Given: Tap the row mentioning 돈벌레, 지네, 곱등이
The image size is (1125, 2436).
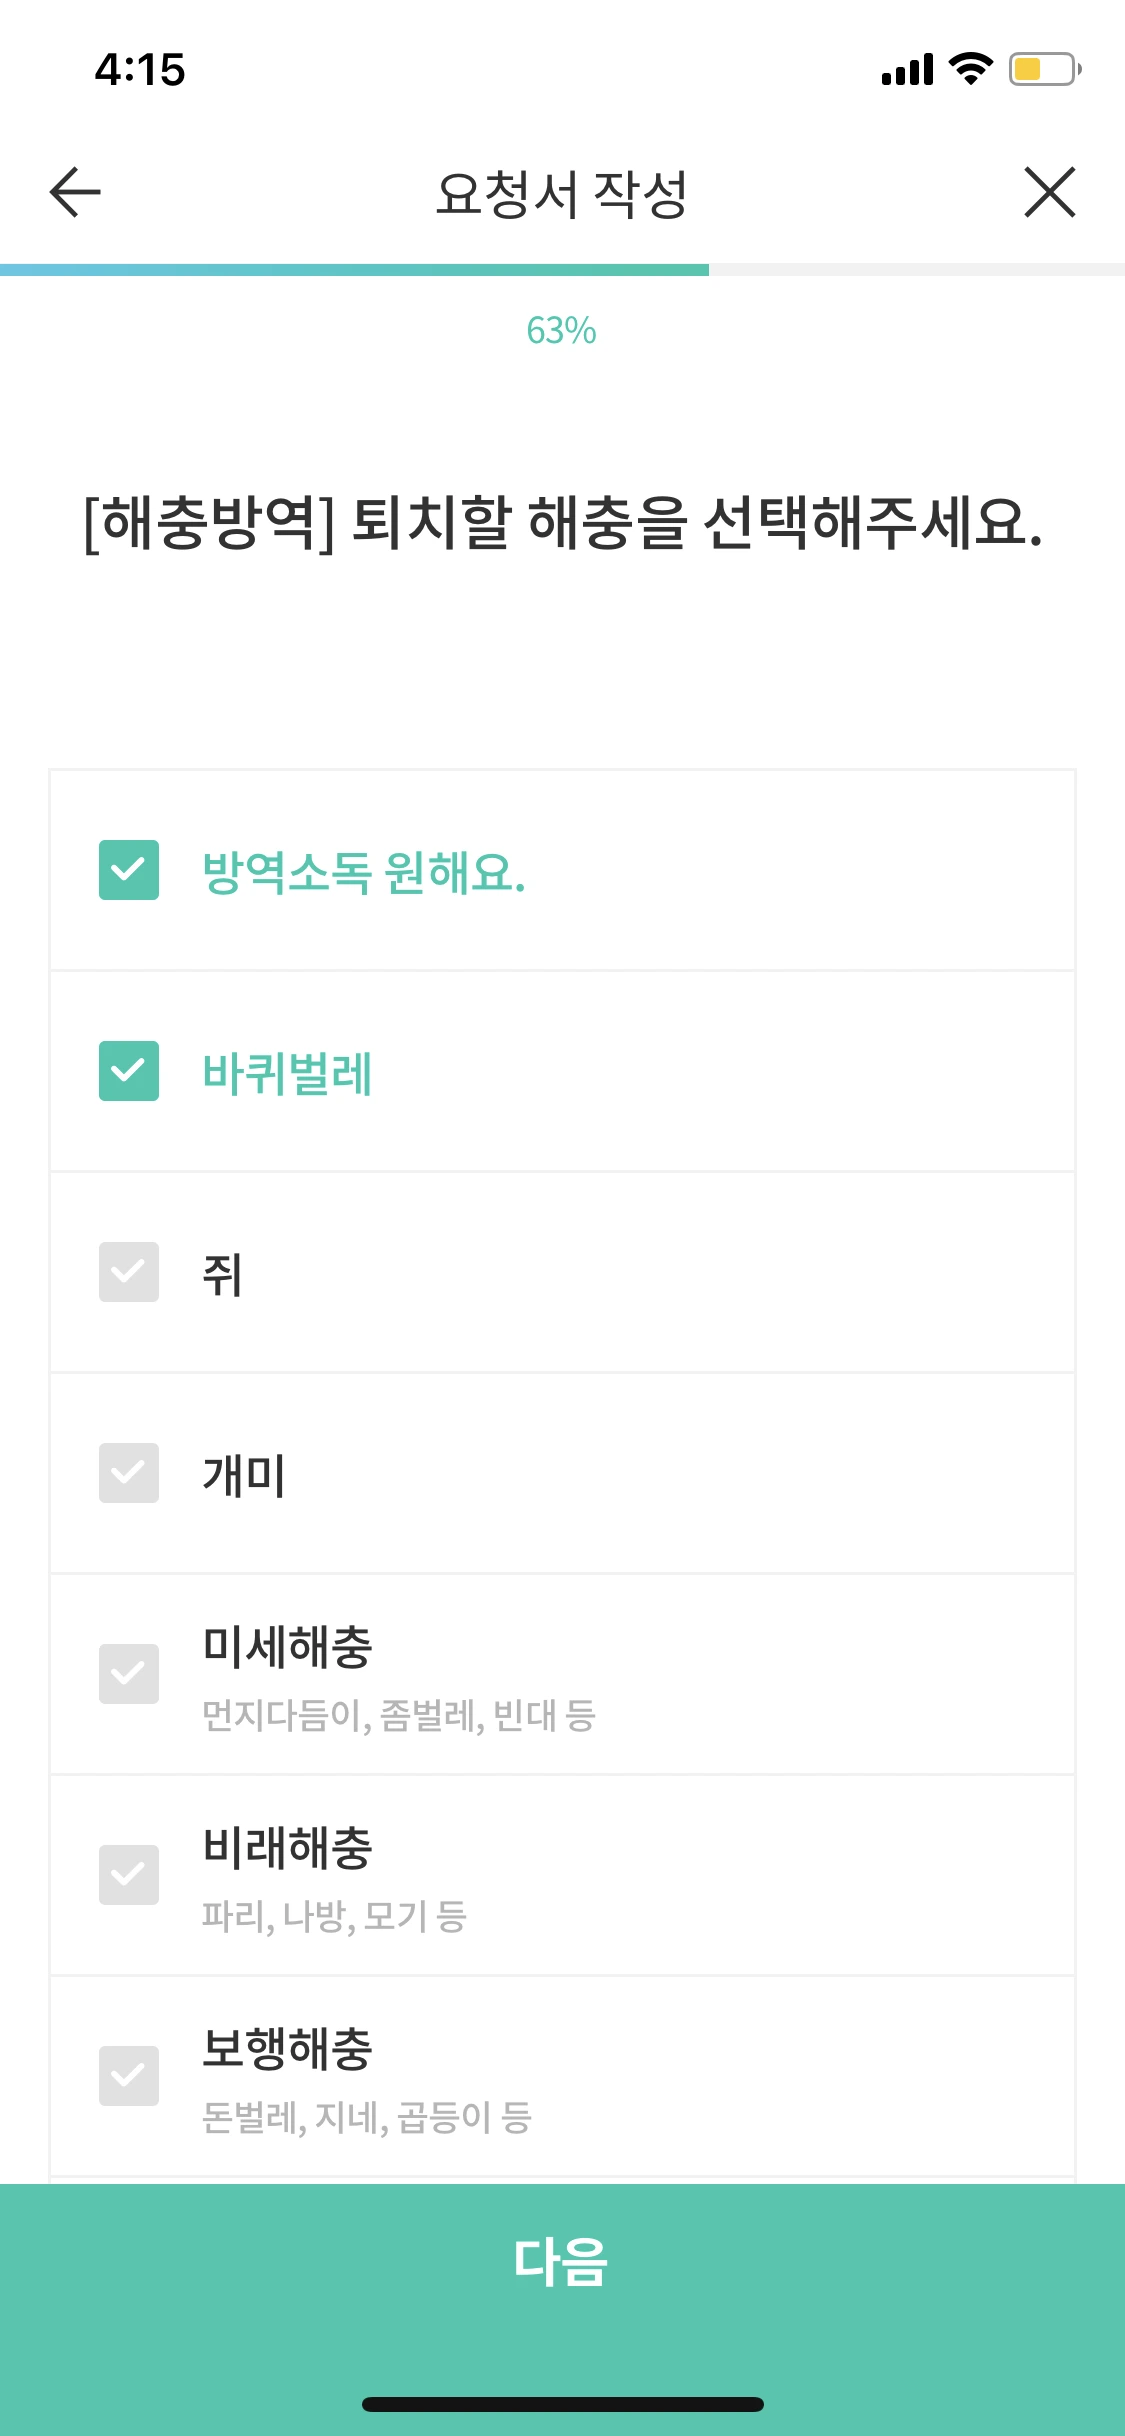Looking at the screenshot, I should point(365,2118).
